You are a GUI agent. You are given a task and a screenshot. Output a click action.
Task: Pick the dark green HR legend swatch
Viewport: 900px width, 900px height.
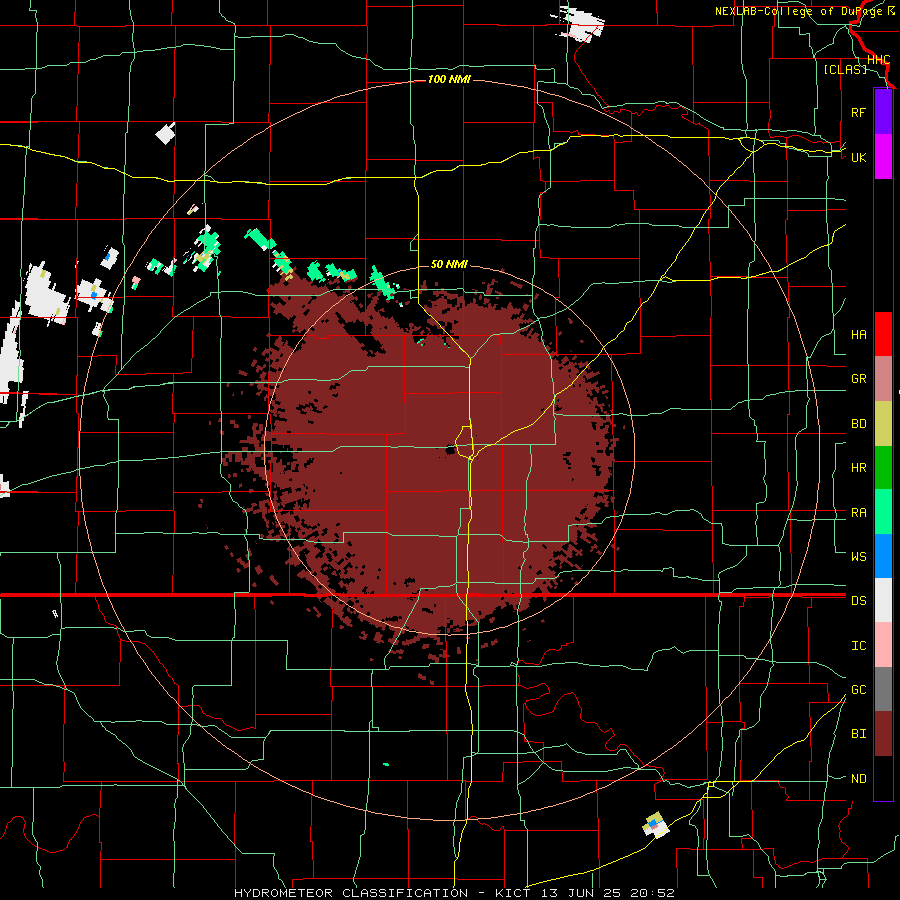pos(883,468)
